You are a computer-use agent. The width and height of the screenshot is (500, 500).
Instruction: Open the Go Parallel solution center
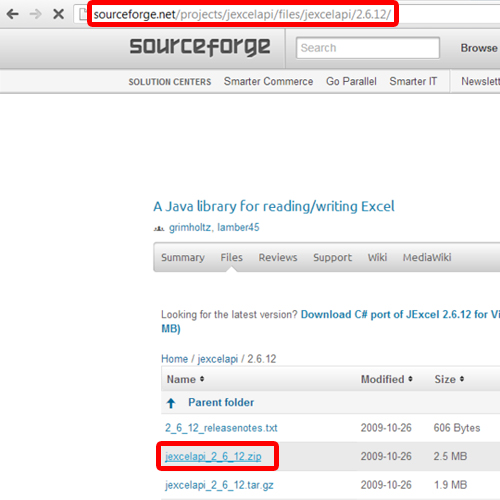point(351,81)
